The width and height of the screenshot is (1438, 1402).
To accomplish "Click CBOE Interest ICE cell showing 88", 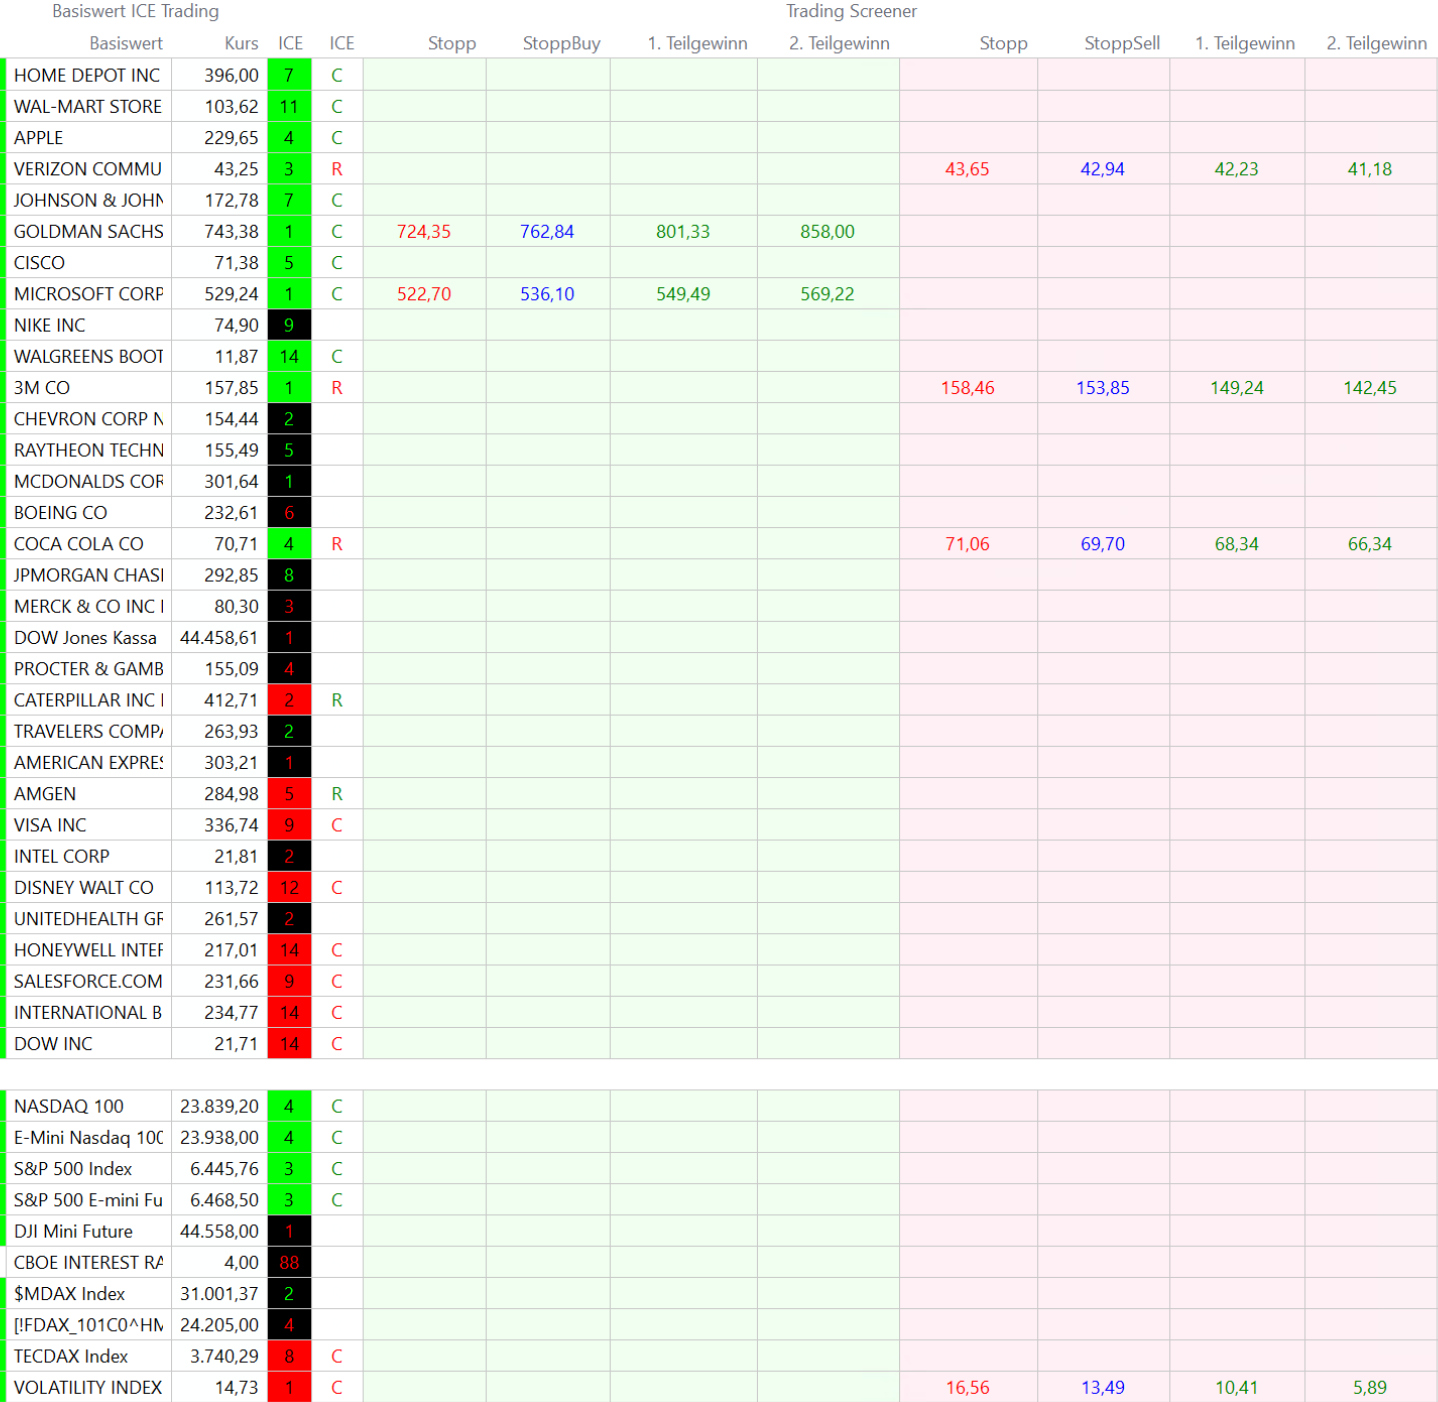I will (x=289, y=1262).
